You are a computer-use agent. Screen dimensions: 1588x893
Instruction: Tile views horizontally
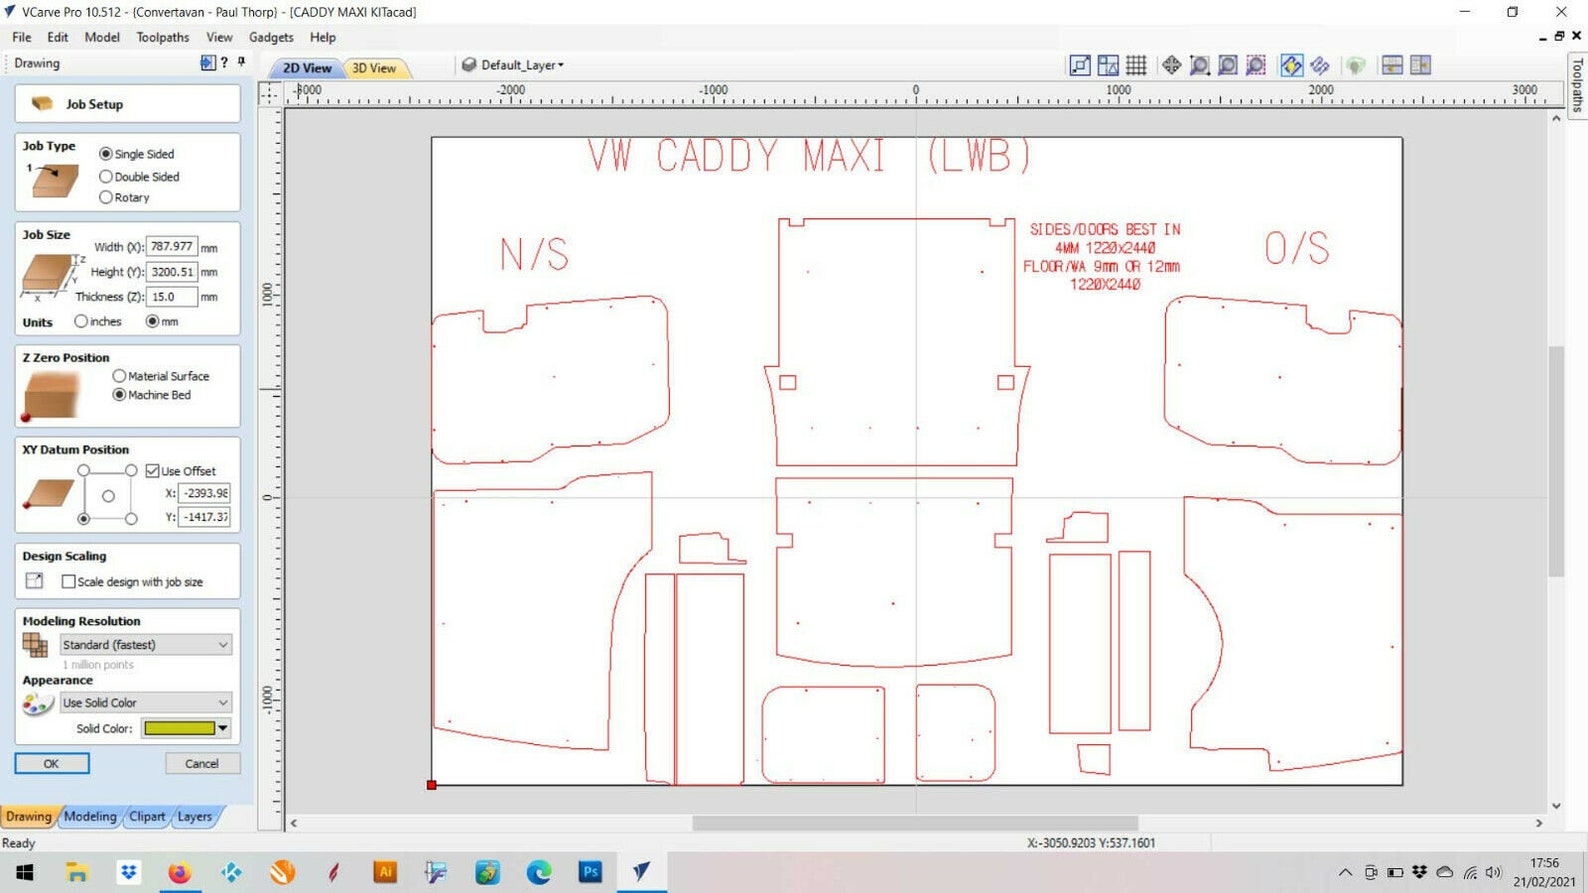1392,66
